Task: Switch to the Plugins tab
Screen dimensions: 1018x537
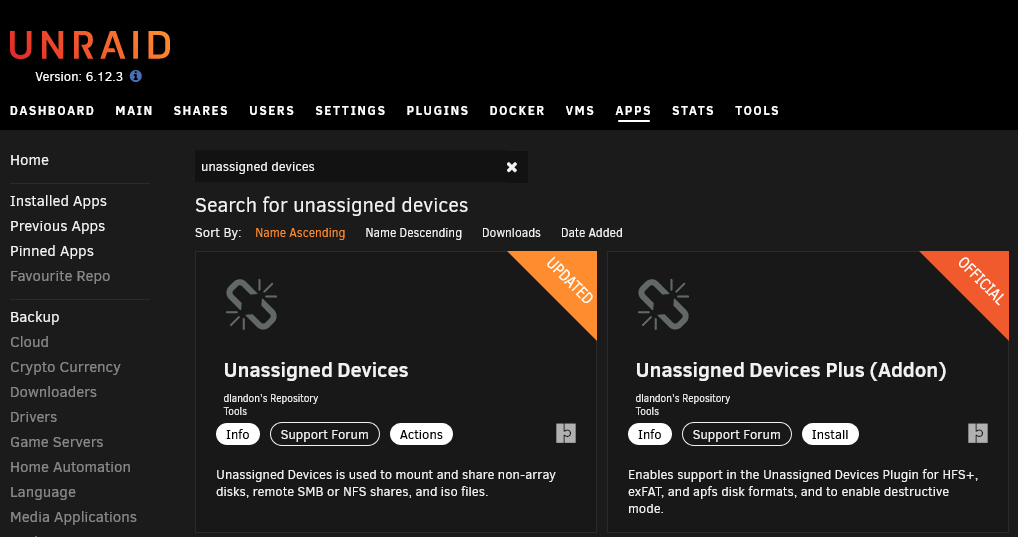Action: (x=438, y=110)
